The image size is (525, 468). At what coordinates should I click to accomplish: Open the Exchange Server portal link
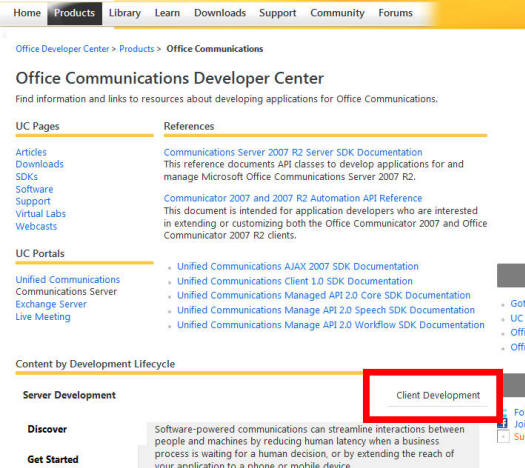tap(51, 304)
